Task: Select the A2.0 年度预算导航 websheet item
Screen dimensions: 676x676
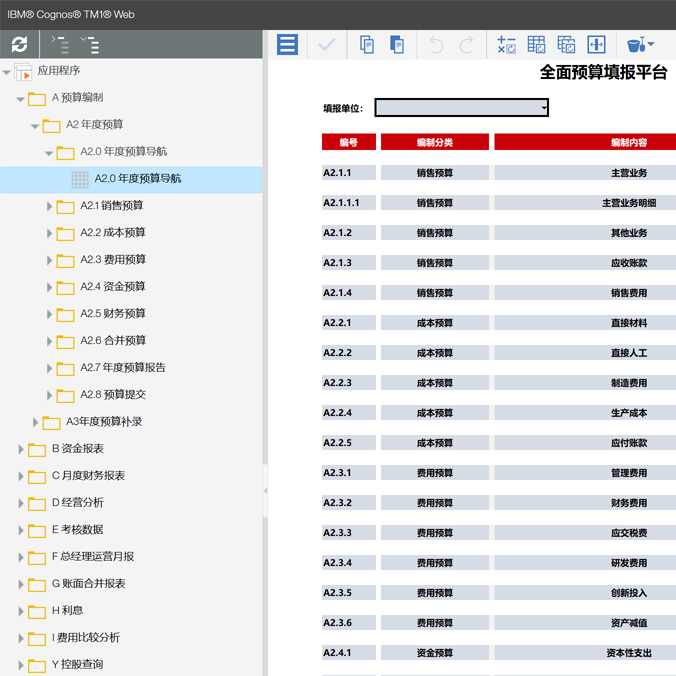Action: [x=131, y=179]
